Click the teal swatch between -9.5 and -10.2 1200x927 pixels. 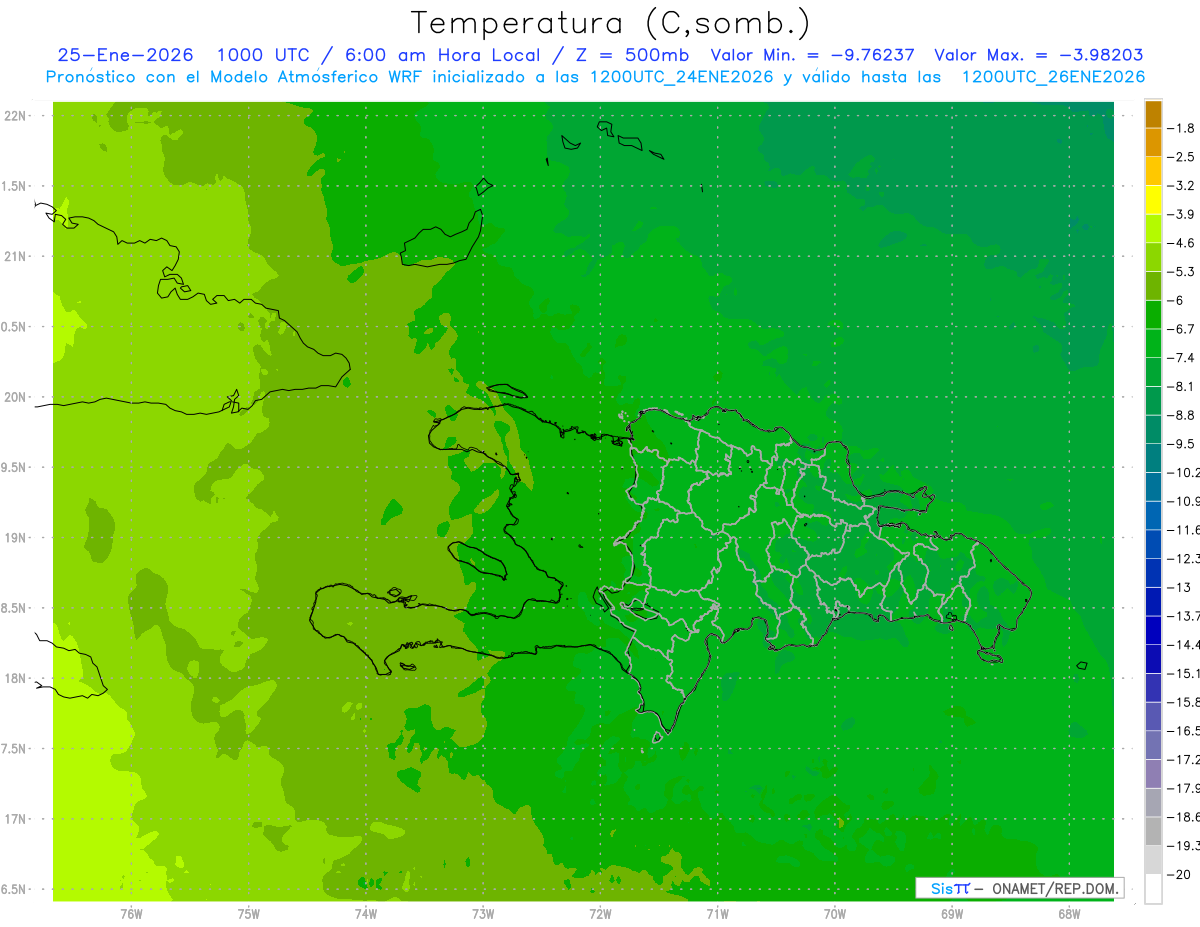(1153, 458)
